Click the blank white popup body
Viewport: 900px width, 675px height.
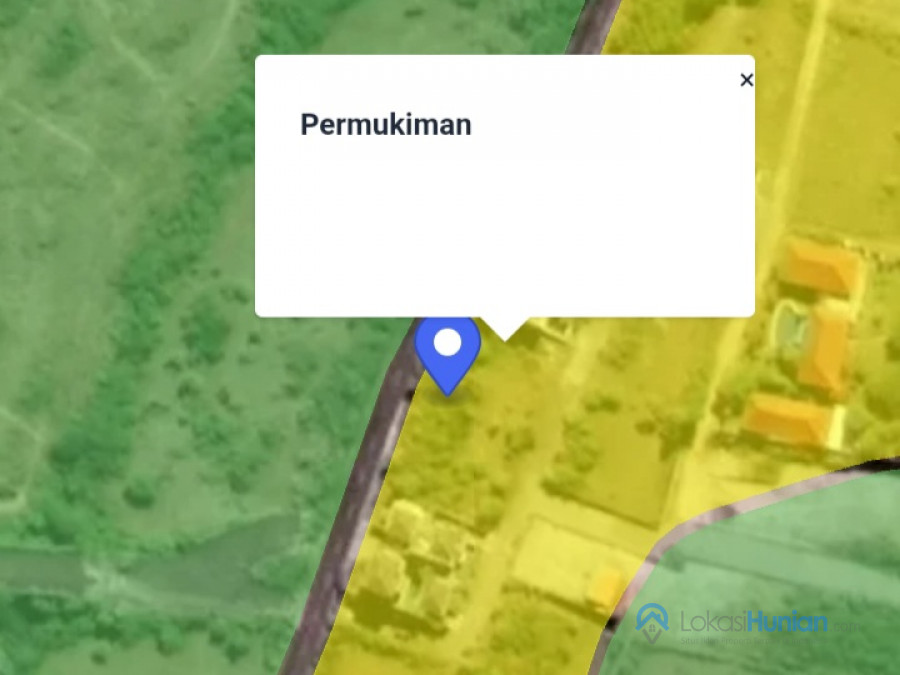click(505, 230)
